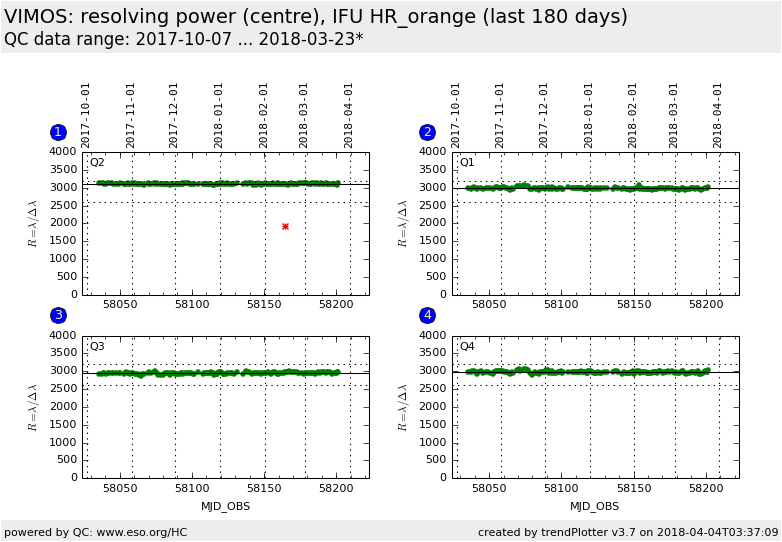Click the MJD_OBS axis label under Q3

coord(225,506)
